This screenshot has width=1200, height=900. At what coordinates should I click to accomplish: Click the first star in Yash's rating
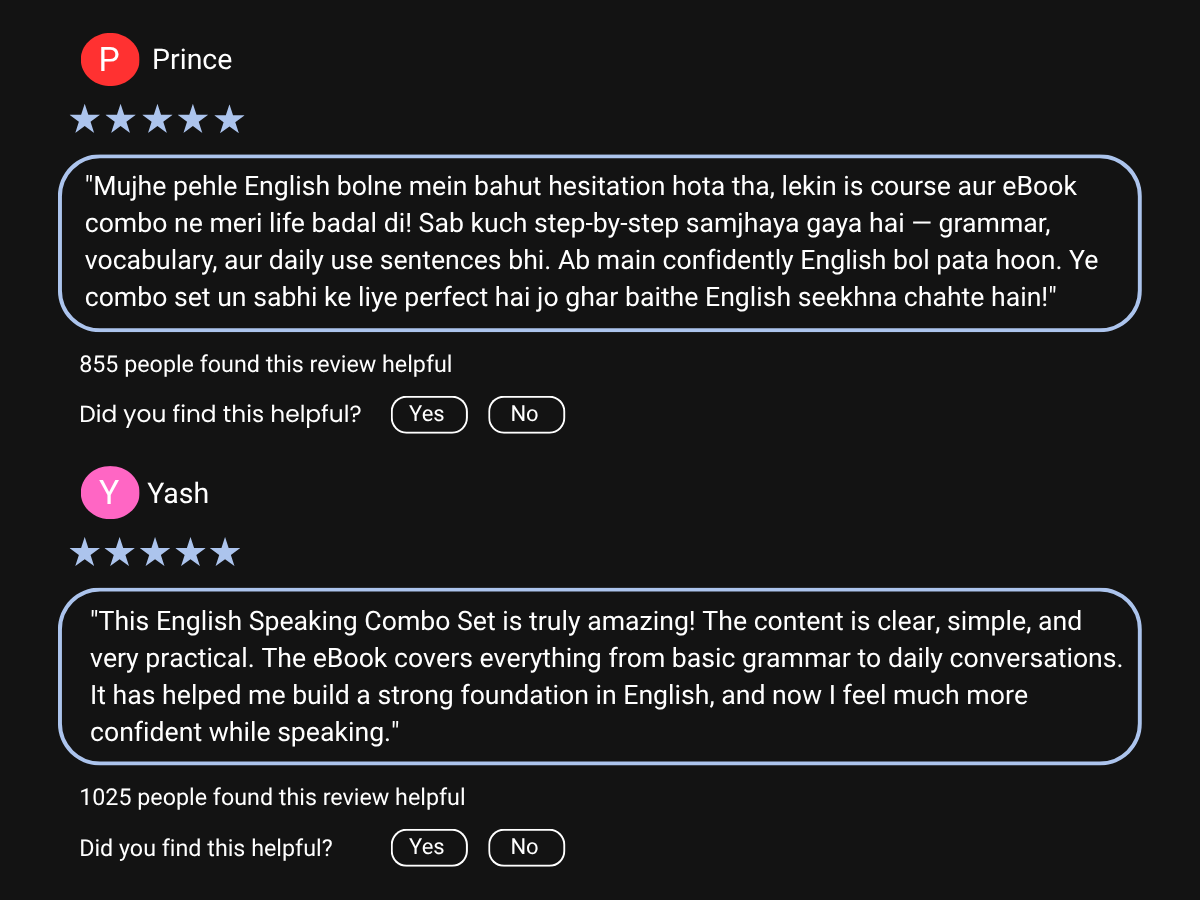(x=84, y=552)
